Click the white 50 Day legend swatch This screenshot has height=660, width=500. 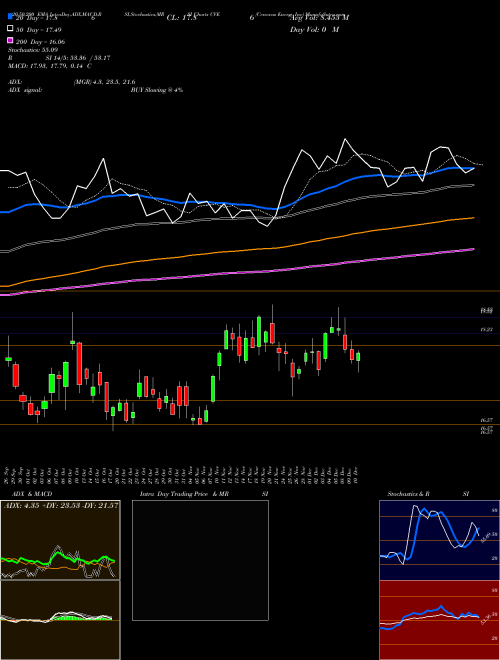point(10,29)
